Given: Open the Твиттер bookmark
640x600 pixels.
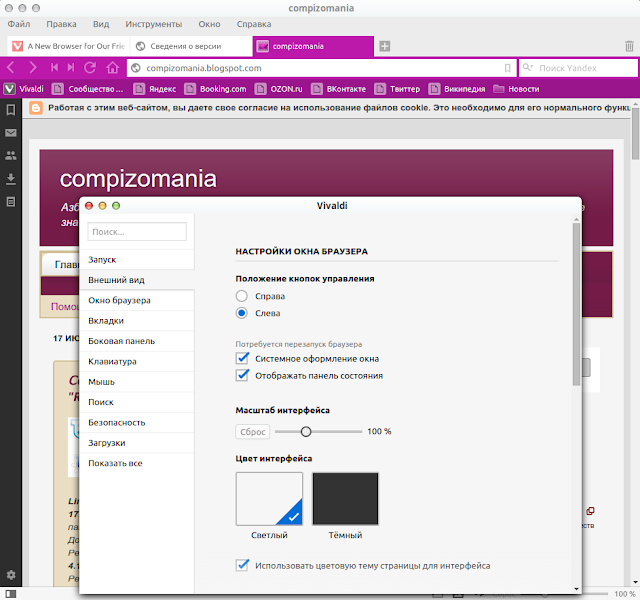Looking at the screenshot, I should pos(397,89).
